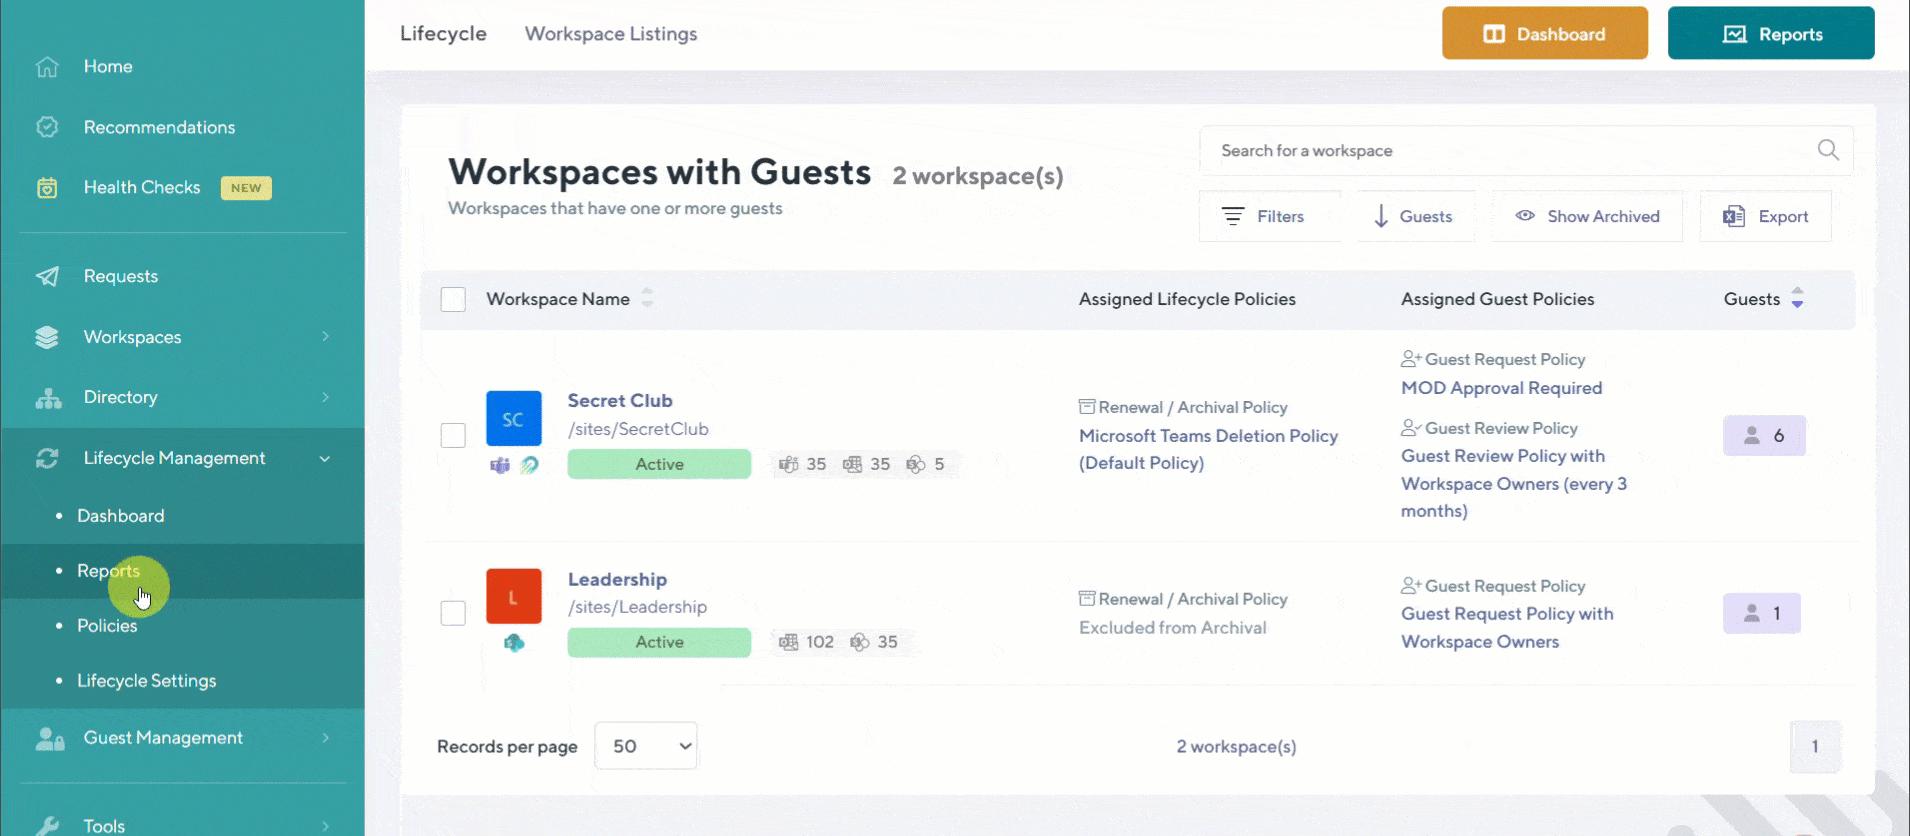This screenshot has height=836, width=1910.
Task: Sort by Guests column header arrows
Action: click(x=1797, y=298)
